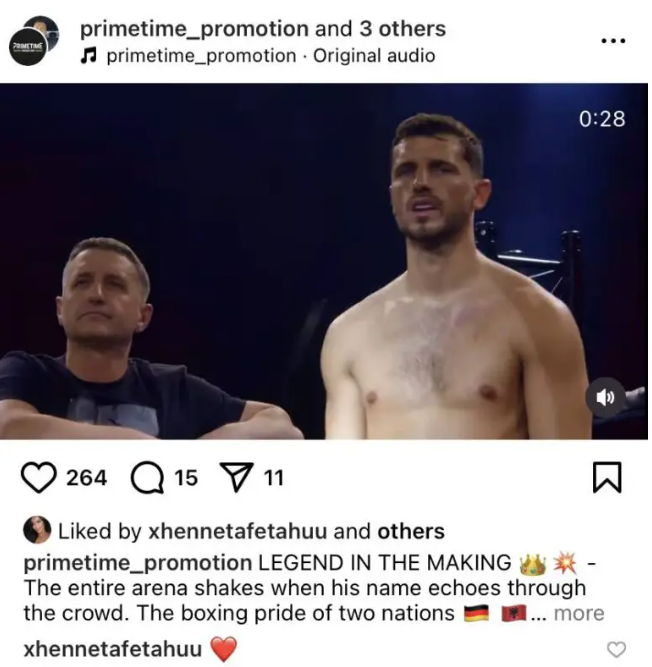The image size is (652, 667).
Task: Open comments via speech bubble icon
Action: [147, 477]
